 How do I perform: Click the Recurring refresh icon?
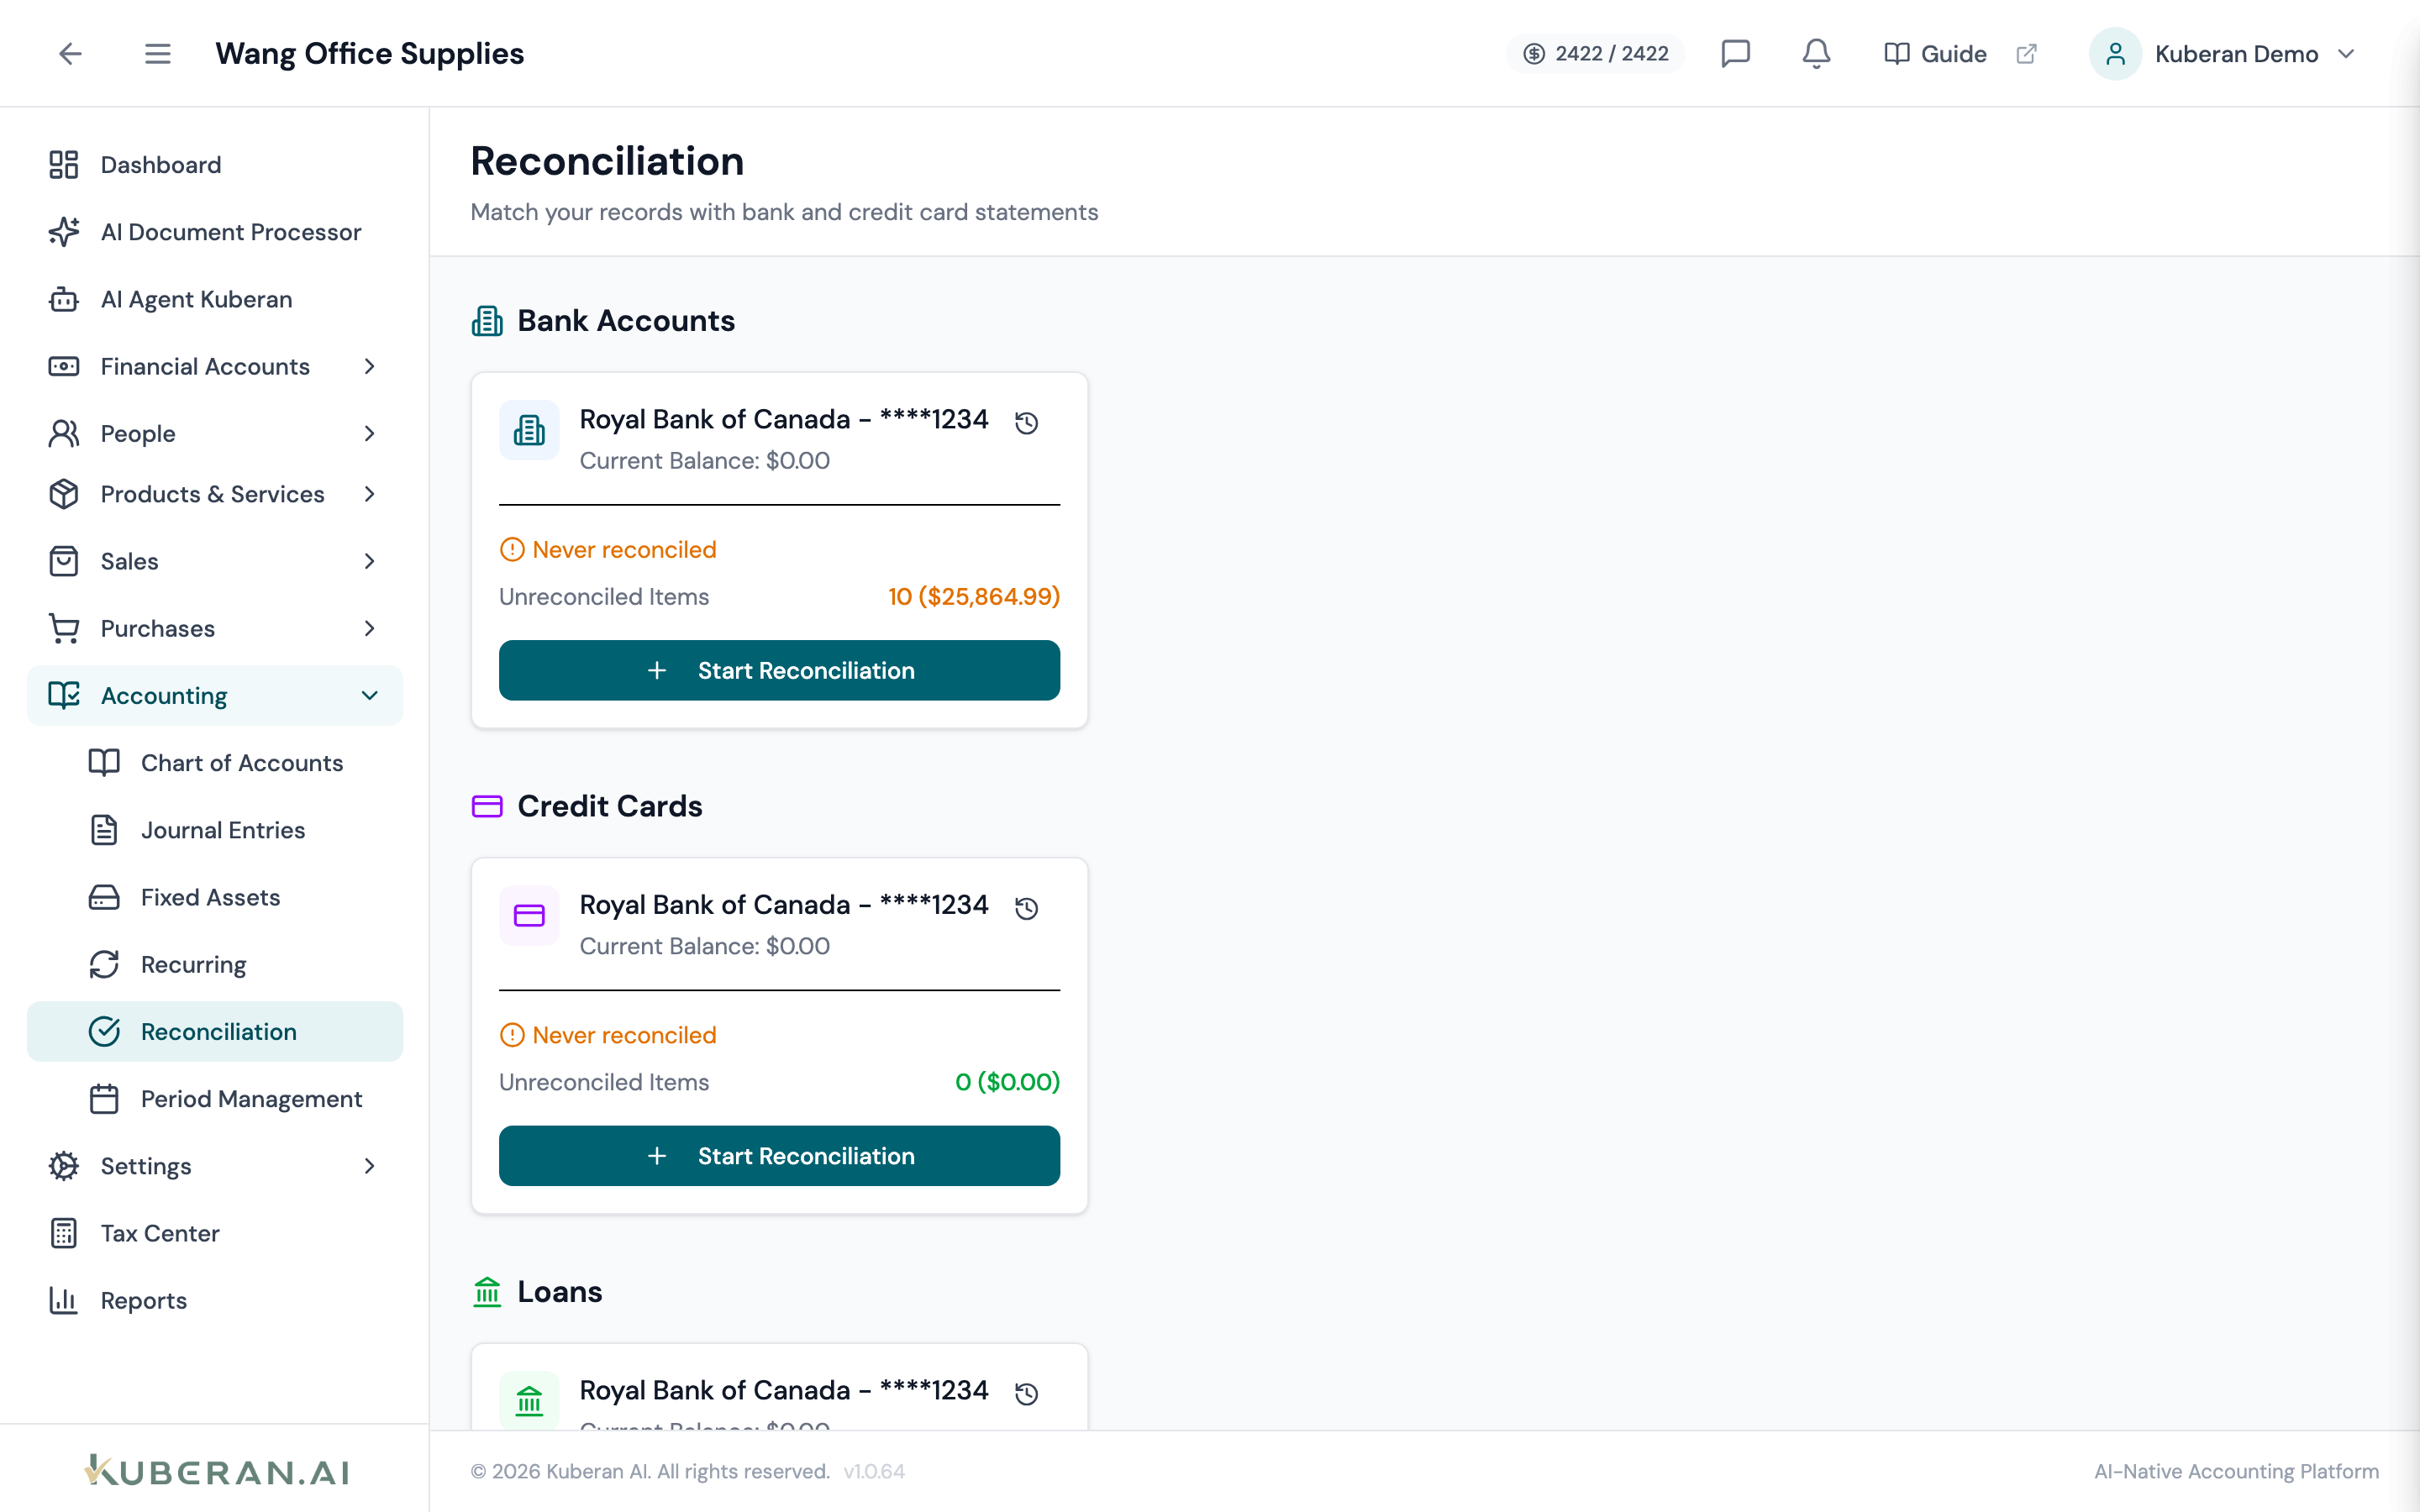click(x=104, y=964)
